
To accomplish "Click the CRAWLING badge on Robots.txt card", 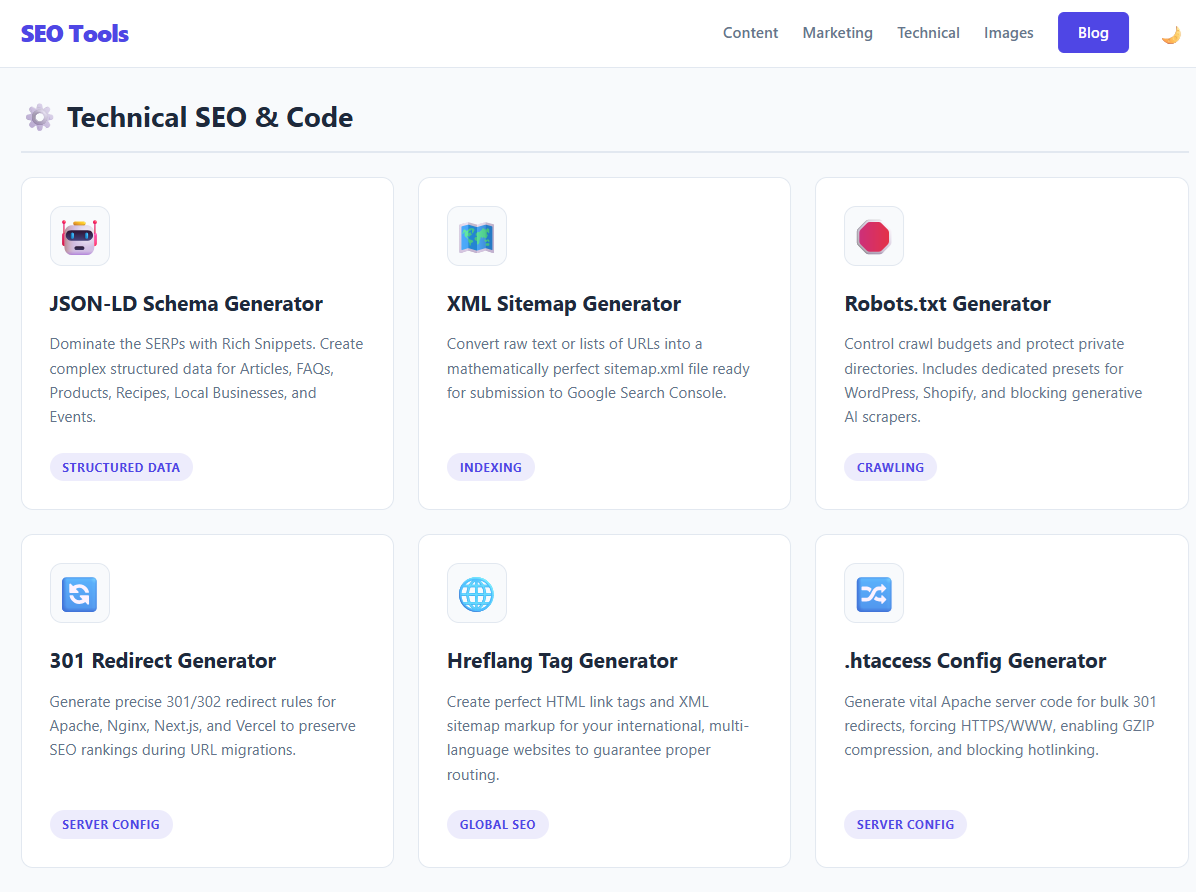I will pyautogui.click(x=890, y=467).
